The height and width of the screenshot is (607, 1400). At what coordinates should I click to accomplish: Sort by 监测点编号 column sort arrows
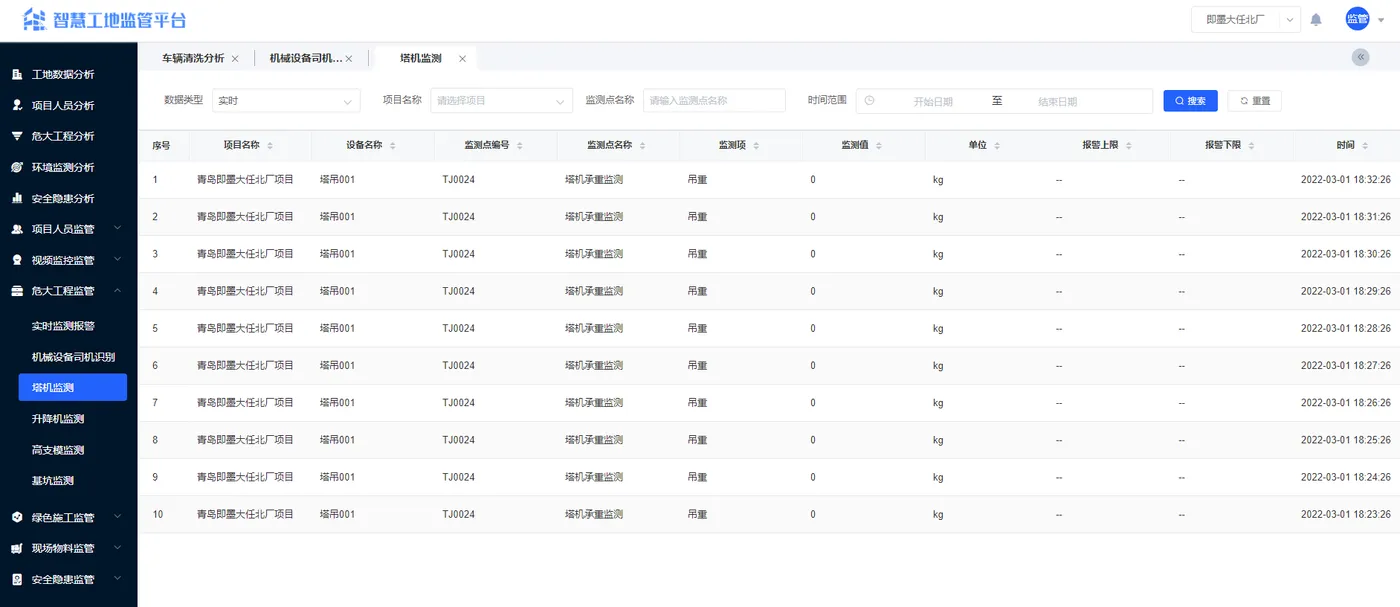(x=519, y=146)
